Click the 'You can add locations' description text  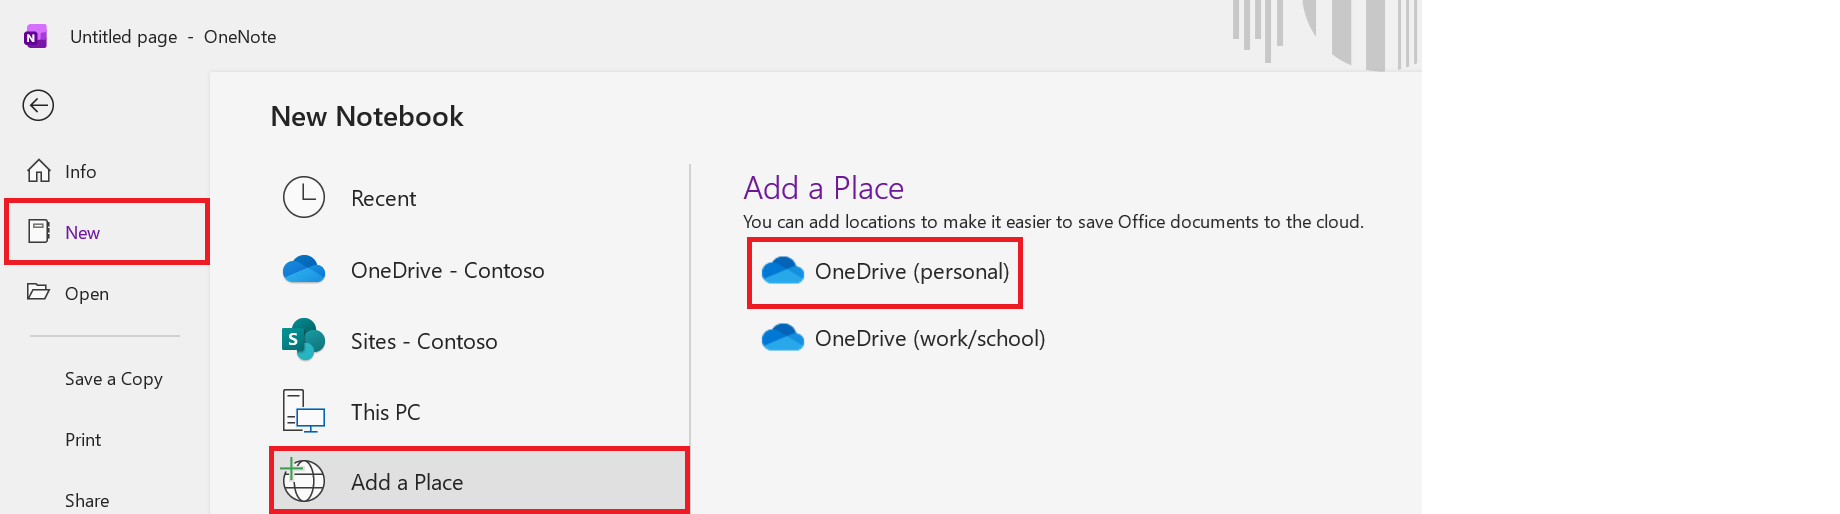1053,222
